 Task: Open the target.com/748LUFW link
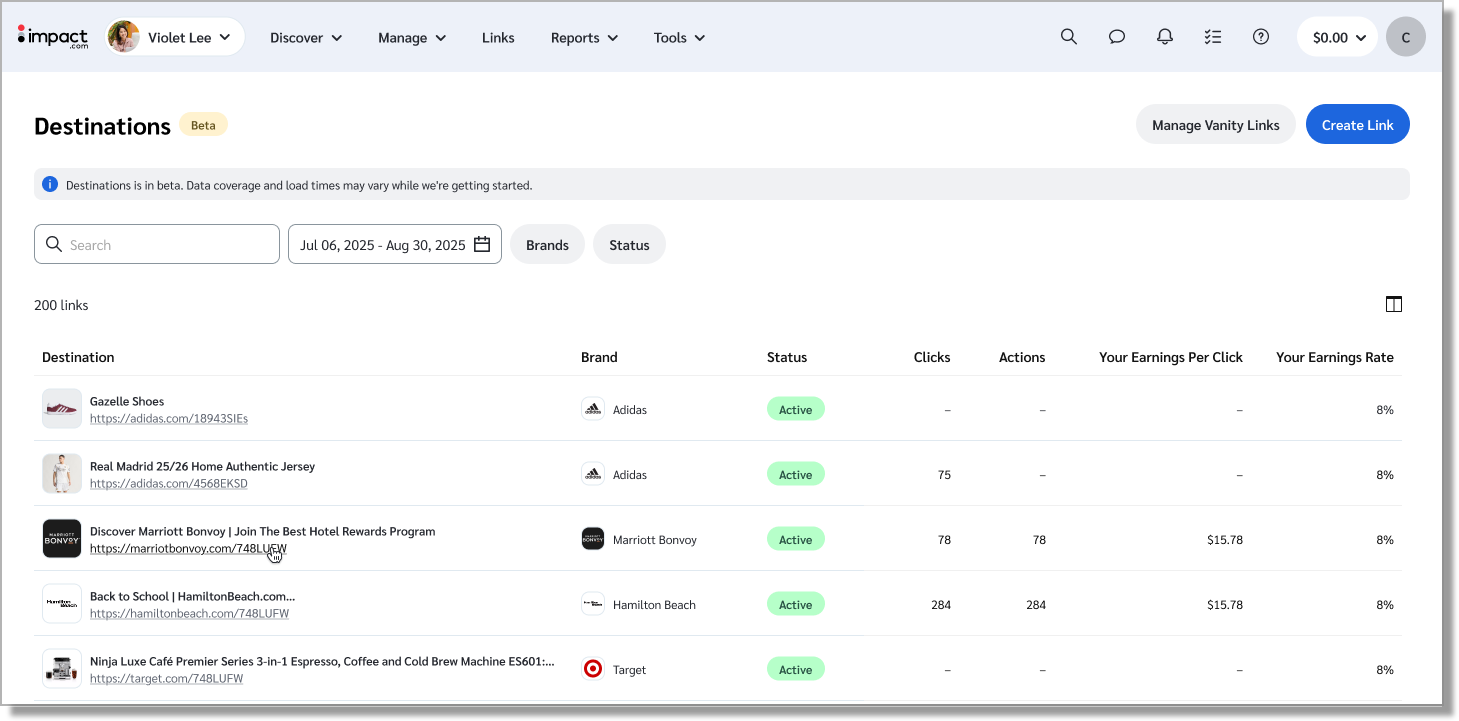click(166, 679)
